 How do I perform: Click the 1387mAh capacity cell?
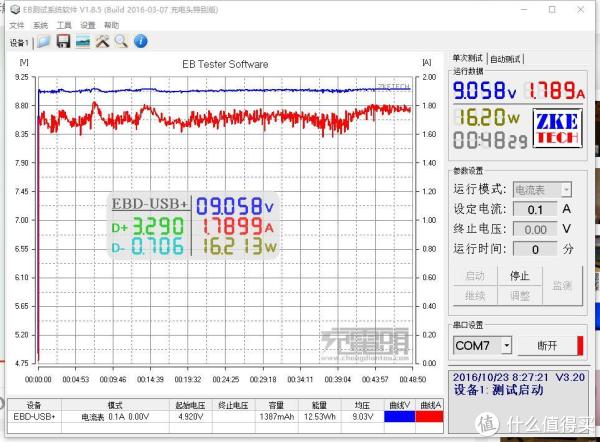pyautogui.click(x=276, y=417)
